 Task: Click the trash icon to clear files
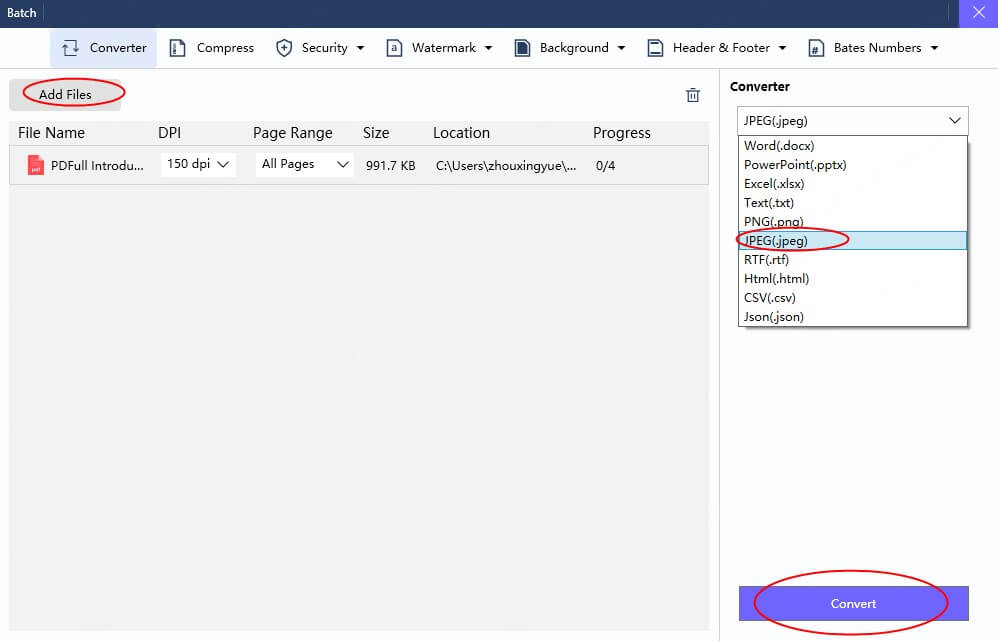click(693, 95)
